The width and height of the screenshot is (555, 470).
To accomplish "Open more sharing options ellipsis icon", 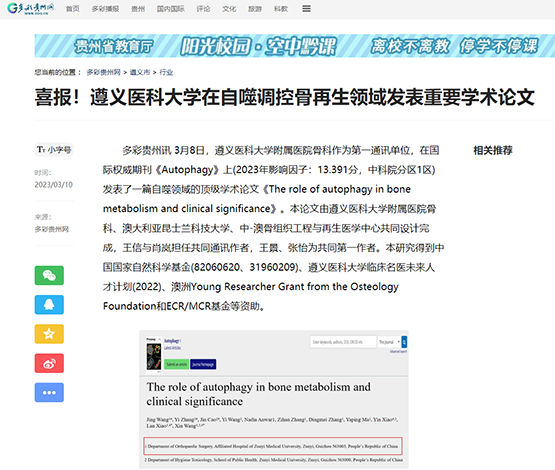I will pyautogui.click(x=49, y=392).
